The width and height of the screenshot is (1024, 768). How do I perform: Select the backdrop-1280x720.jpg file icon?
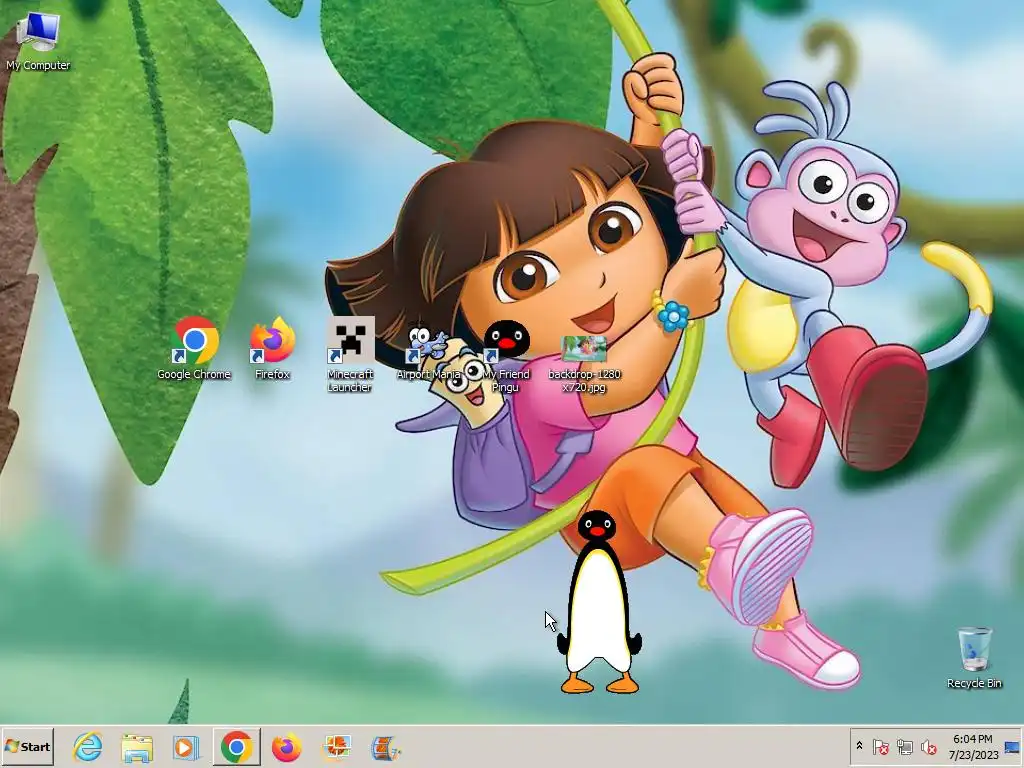coord(584,364)
